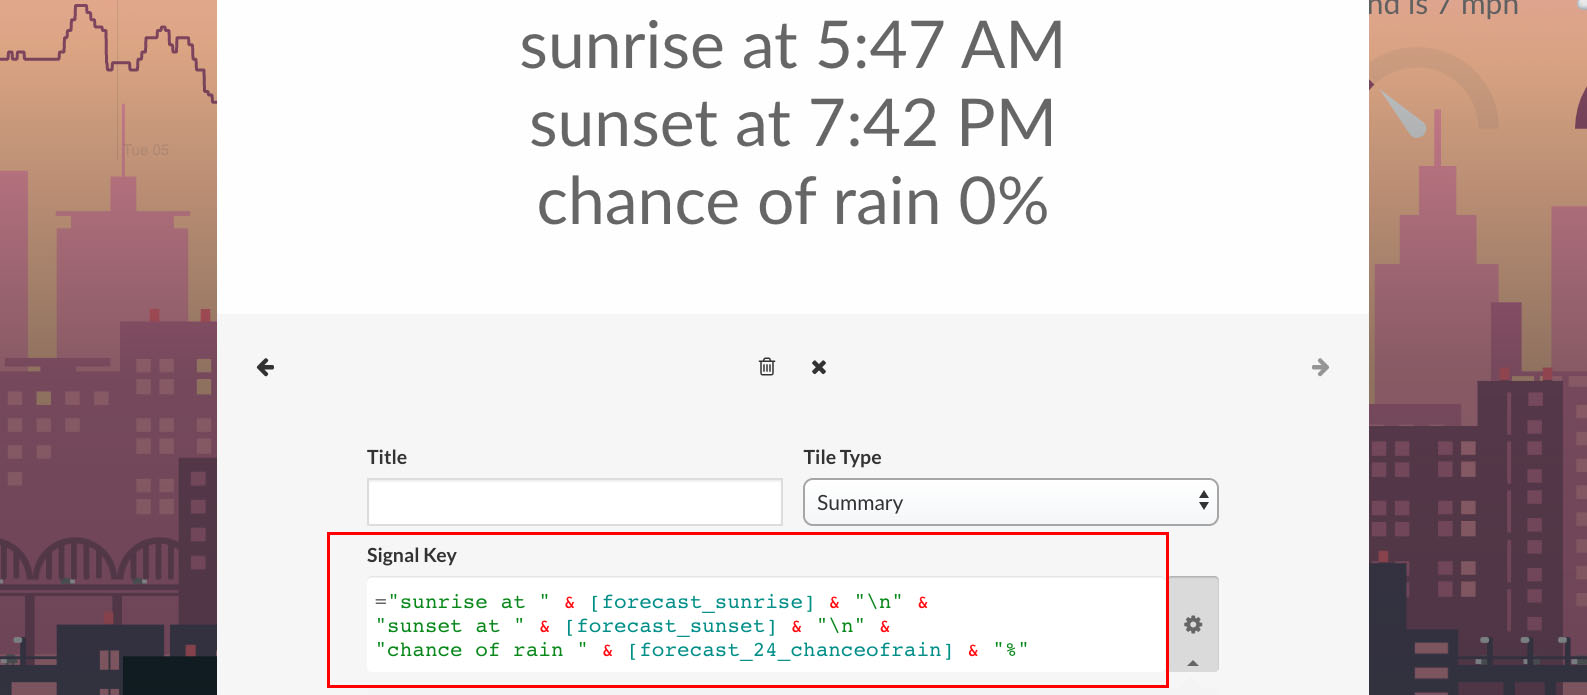Choose Summary in the Tile Type selector
The height and width of the screenshot is (695, 1587).
1010,502
